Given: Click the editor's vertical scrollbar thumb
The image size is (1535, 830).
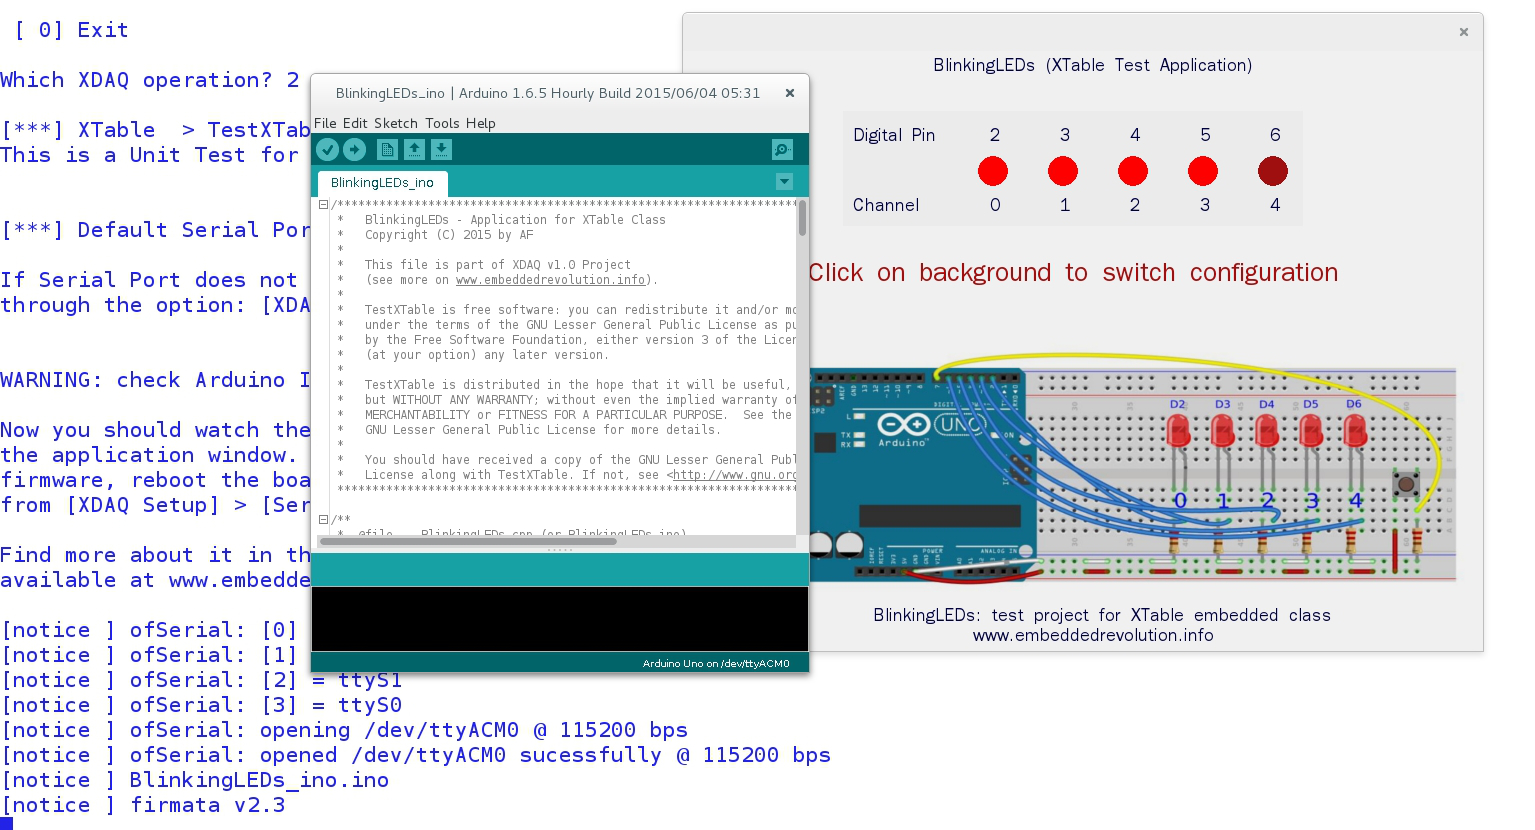Looking at the screenshot, I should [x=802, y=218].
